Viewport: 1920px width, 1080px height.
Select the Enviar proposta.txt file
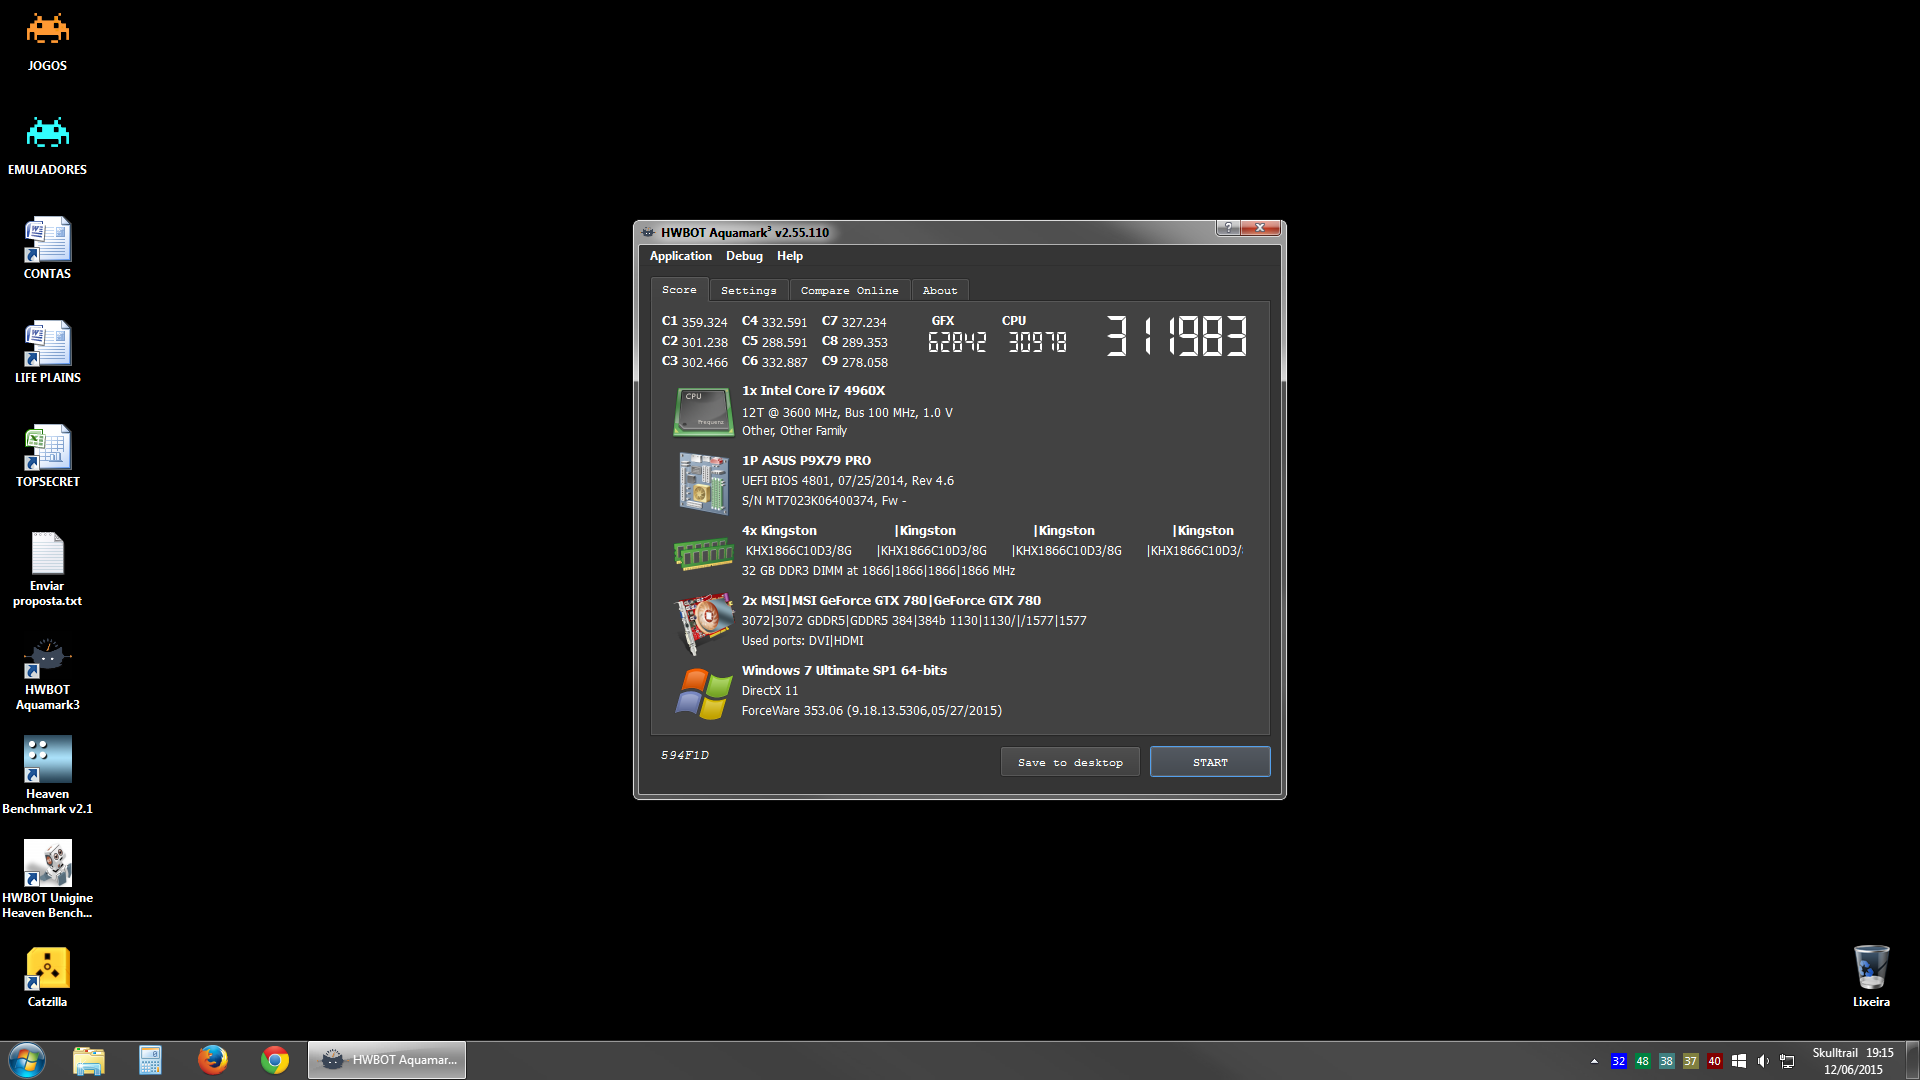click(47, 568)
